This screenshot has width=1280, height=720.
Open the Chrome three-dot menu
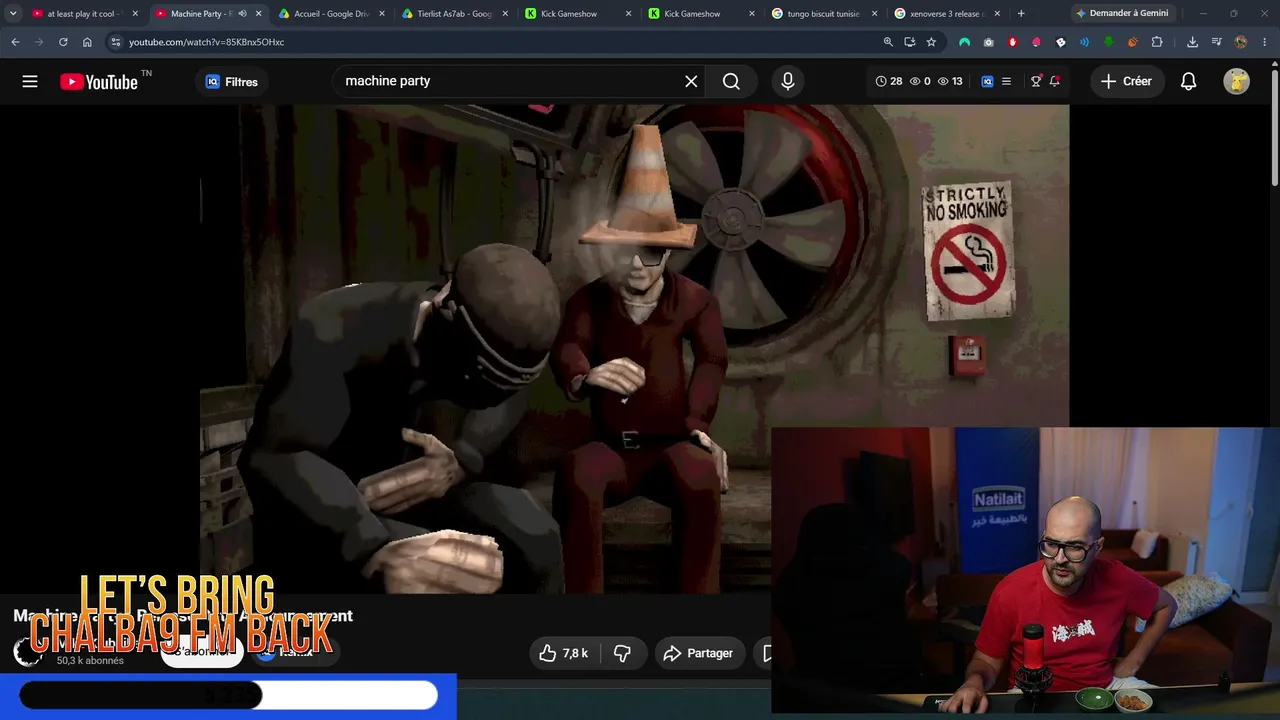1265,42
